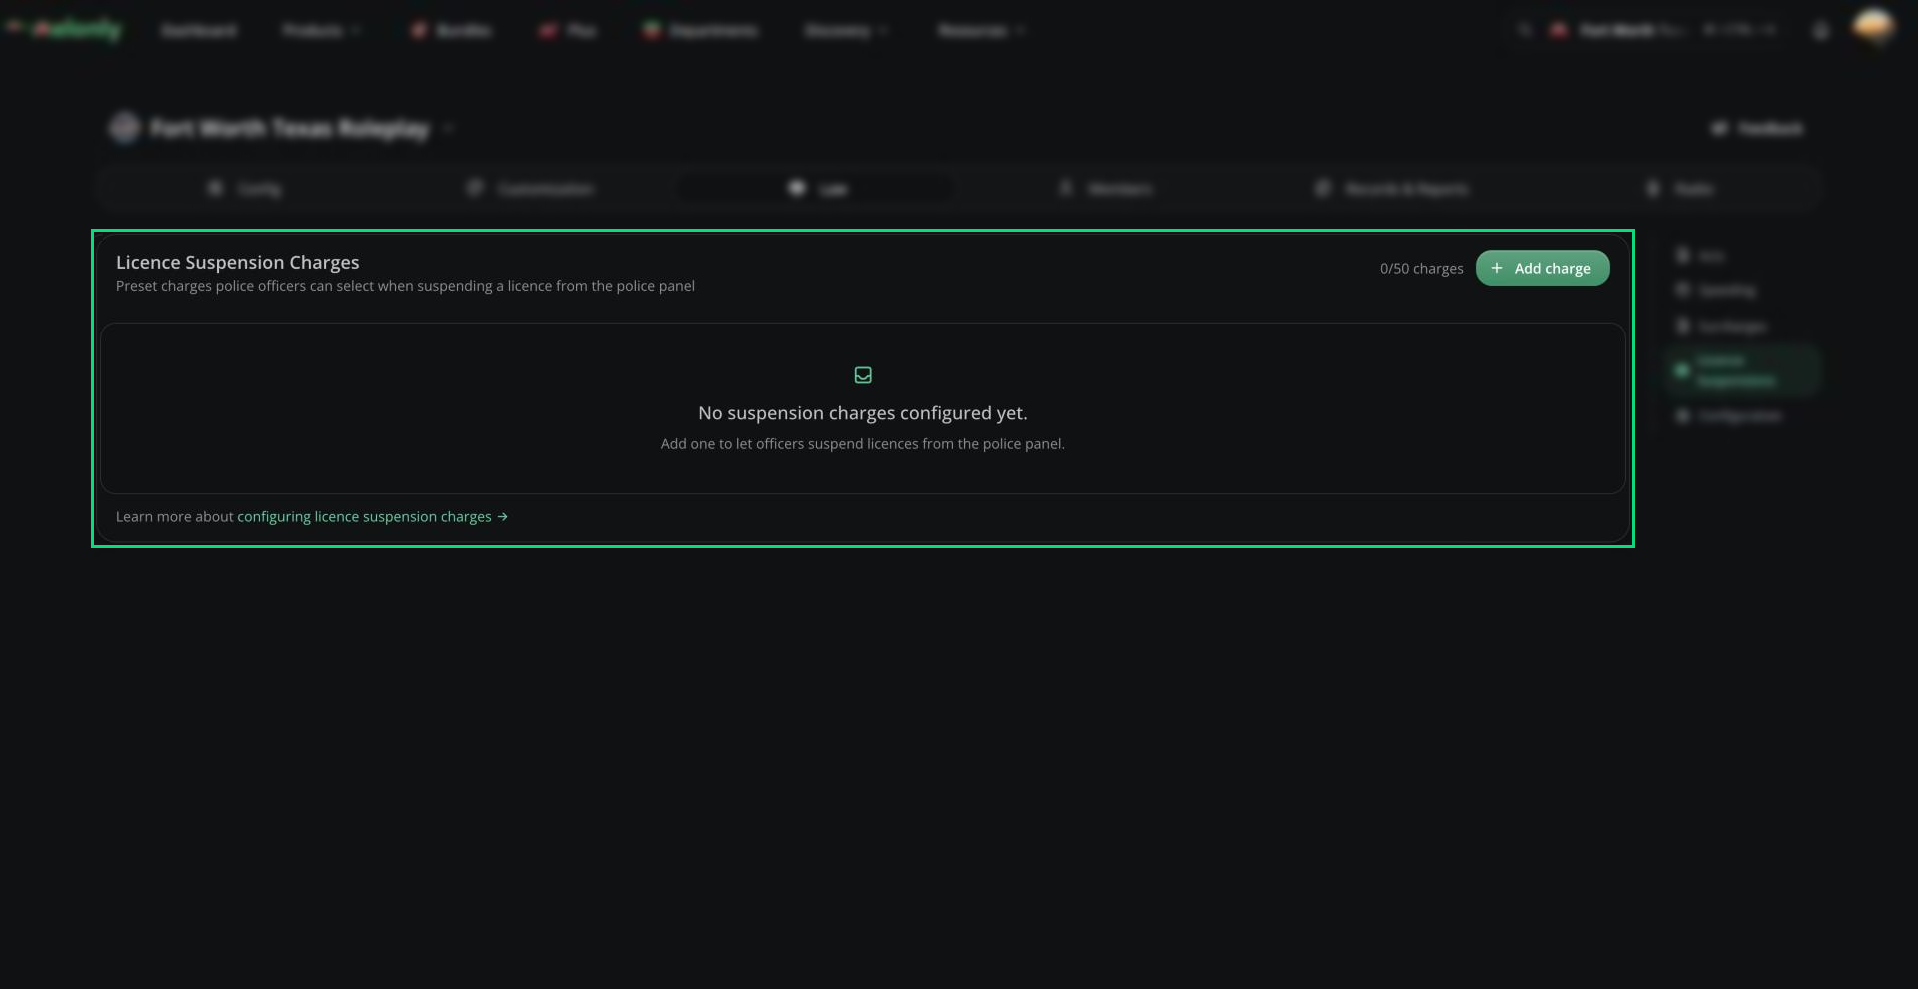Expand the Fort Worth Texas Roleplay server selector
Screen dimensions: 1918x989
point(281,128)
